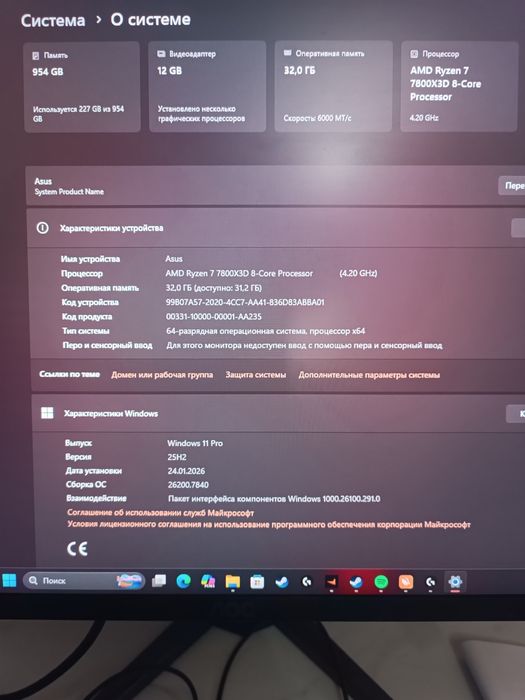The width and height of the screenshot is (525, 700).
Task: Collapse the Характеристики устройства section
Action: point(518,228)
